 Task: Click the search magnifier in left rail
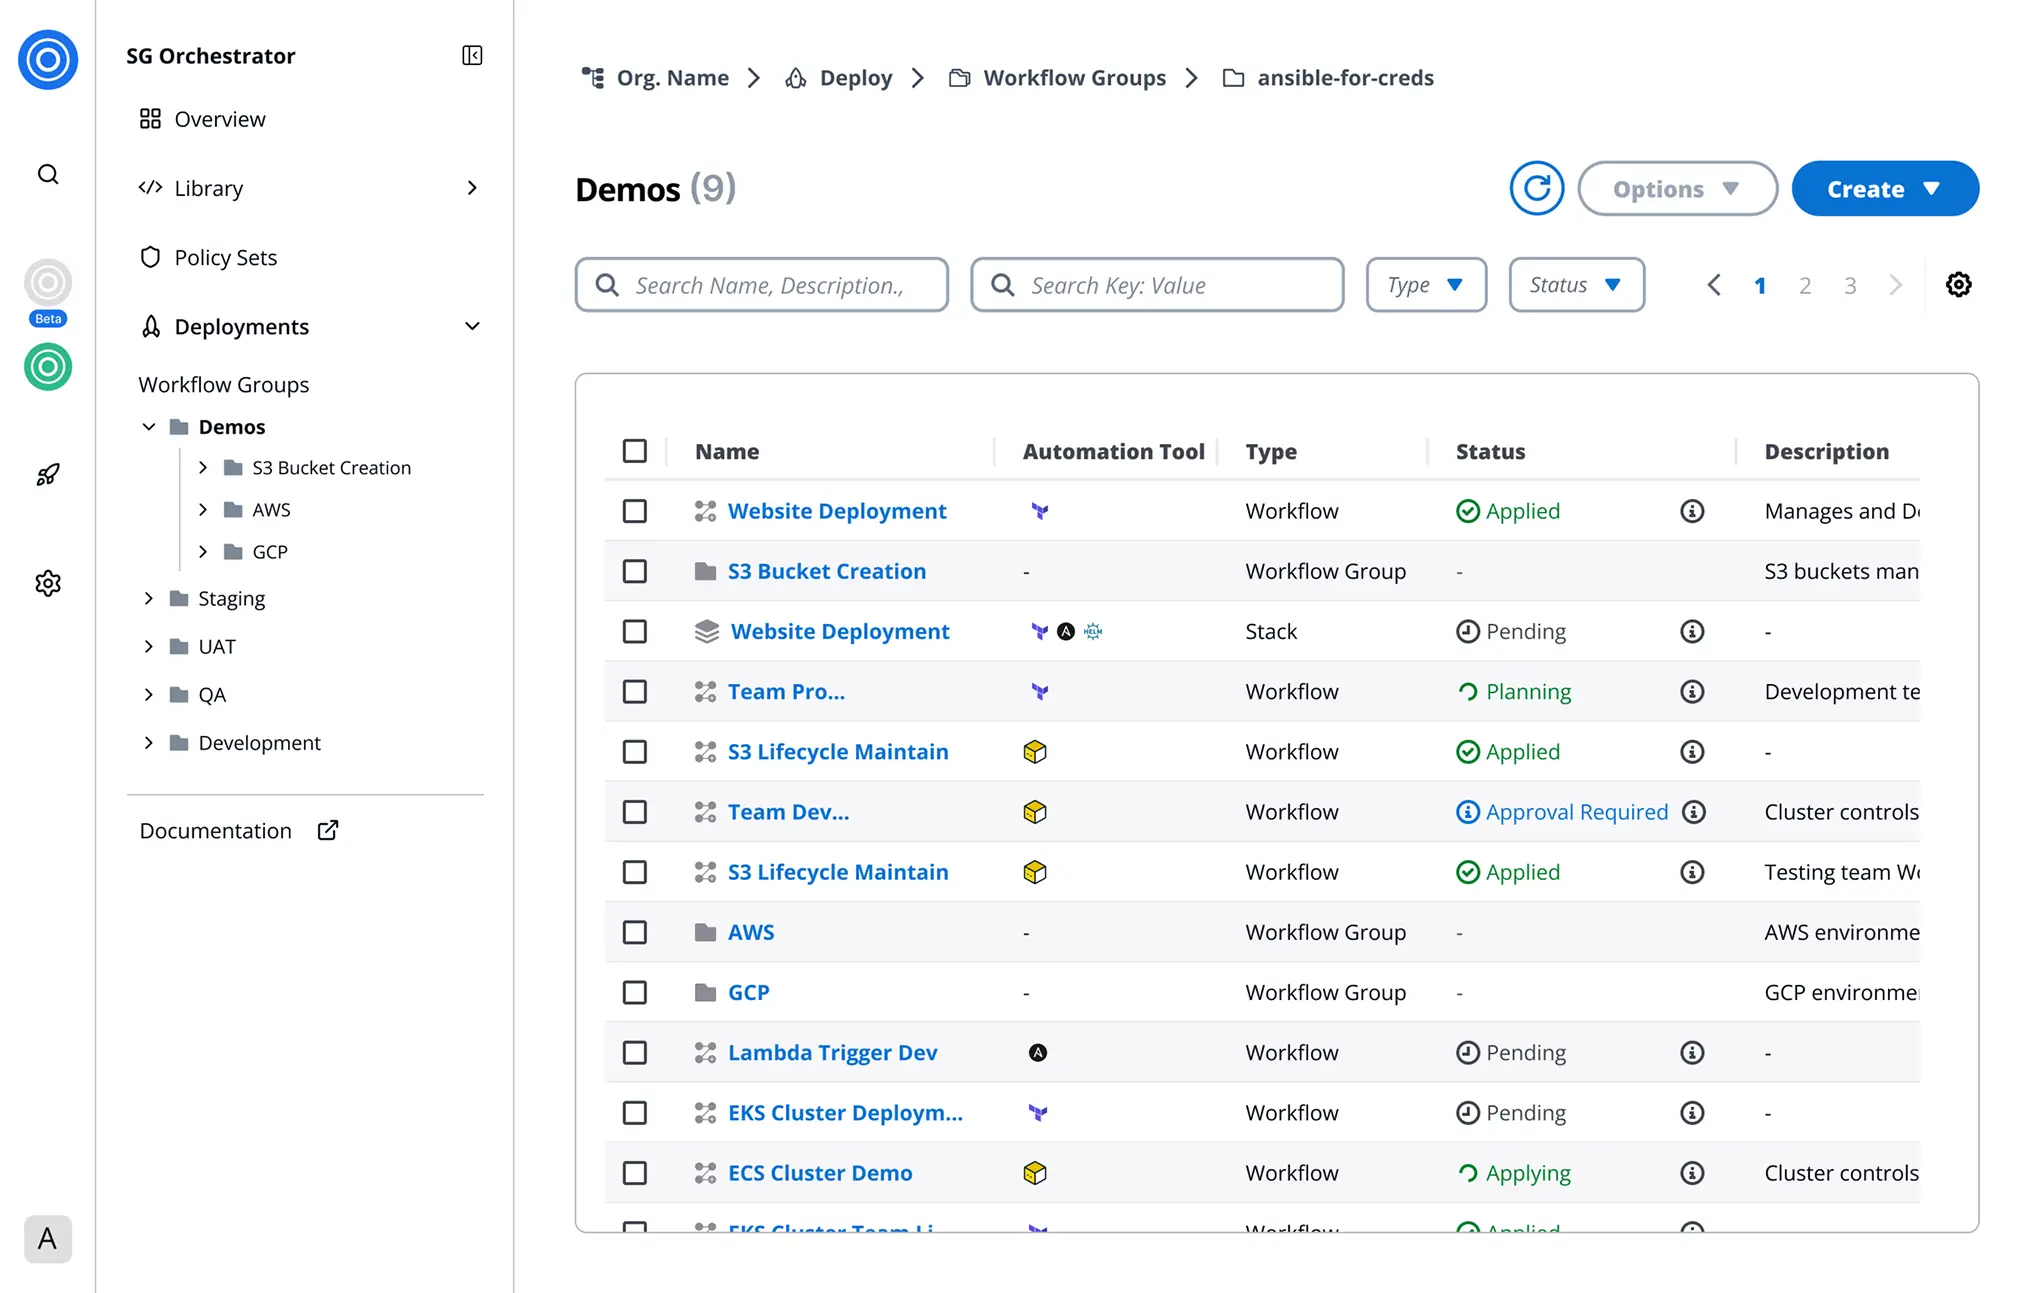pos(48,175)
